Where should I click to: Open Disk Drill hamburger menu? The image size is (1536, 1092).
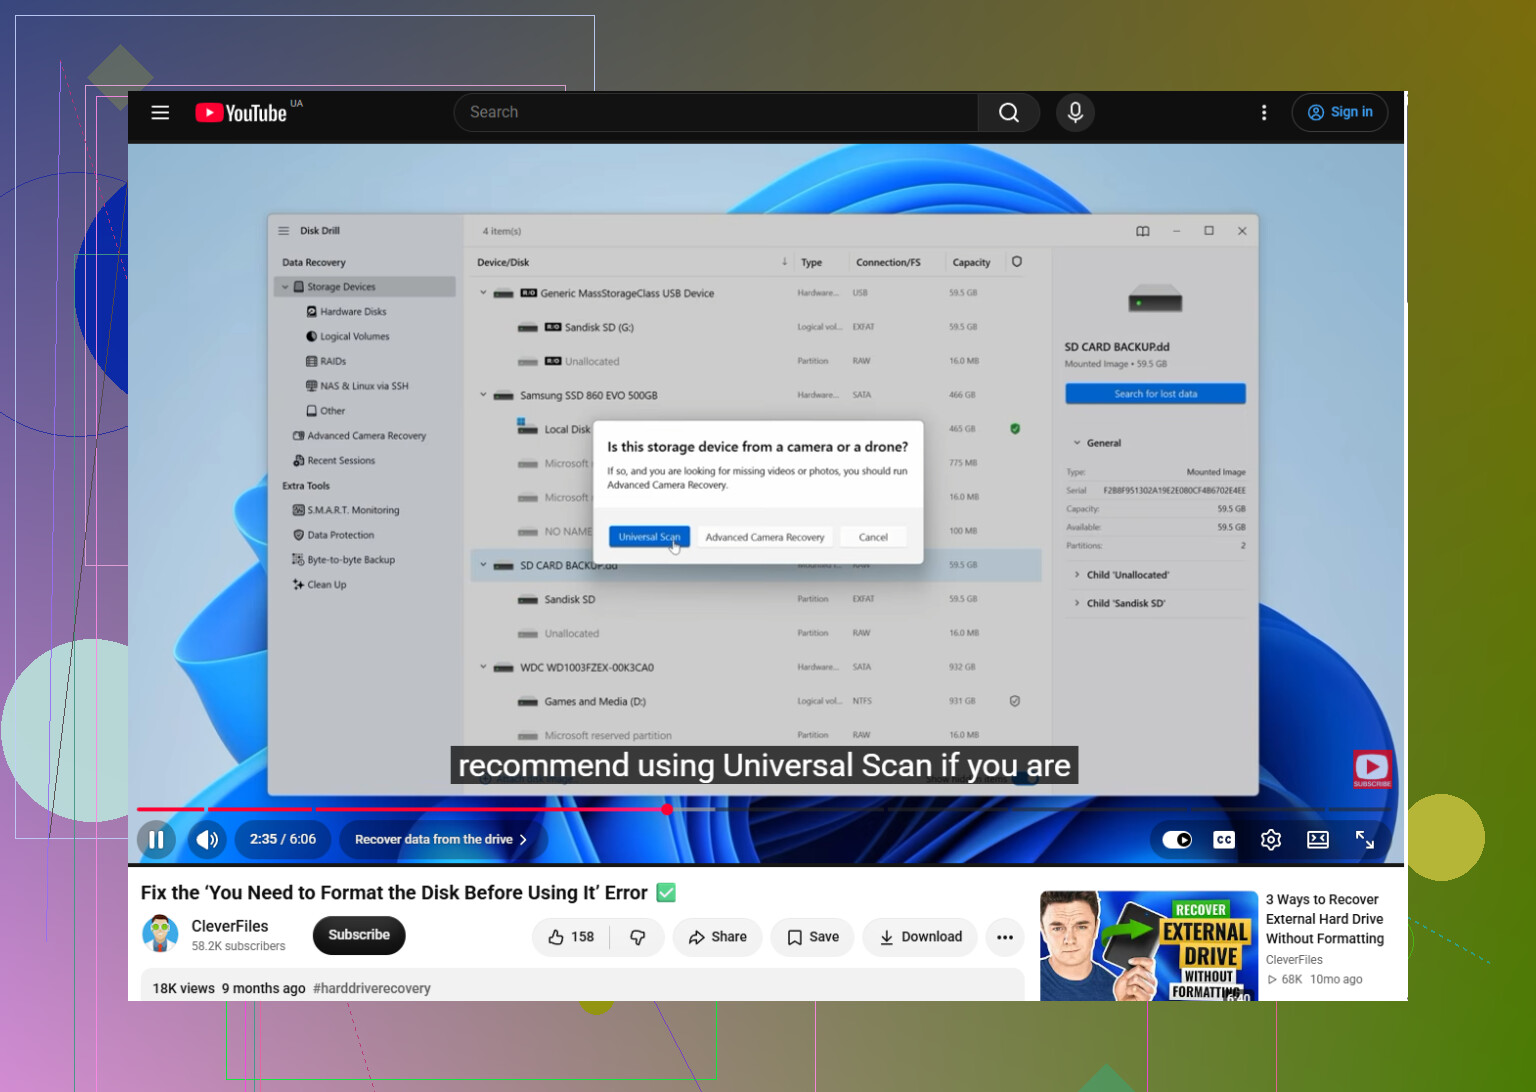coord(284,231)
